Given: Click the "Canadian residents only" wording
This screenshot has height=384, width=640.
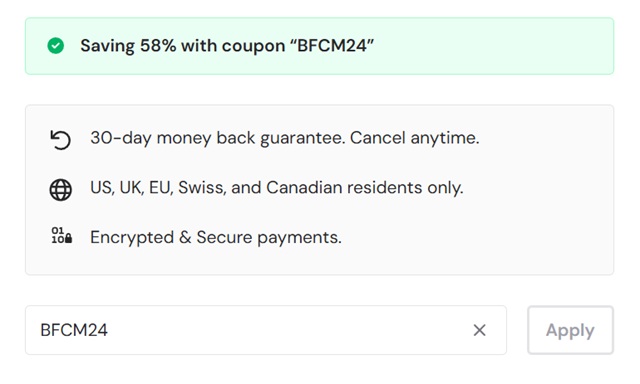Looking at the screenshot, I should click(364, 188).
